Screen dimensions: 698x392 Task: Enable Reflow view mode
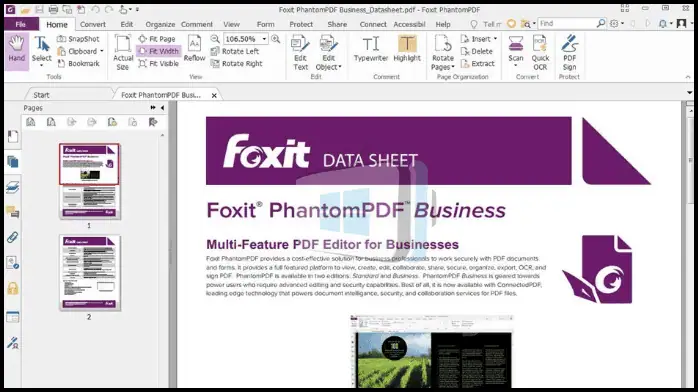(x=195, y=49)
